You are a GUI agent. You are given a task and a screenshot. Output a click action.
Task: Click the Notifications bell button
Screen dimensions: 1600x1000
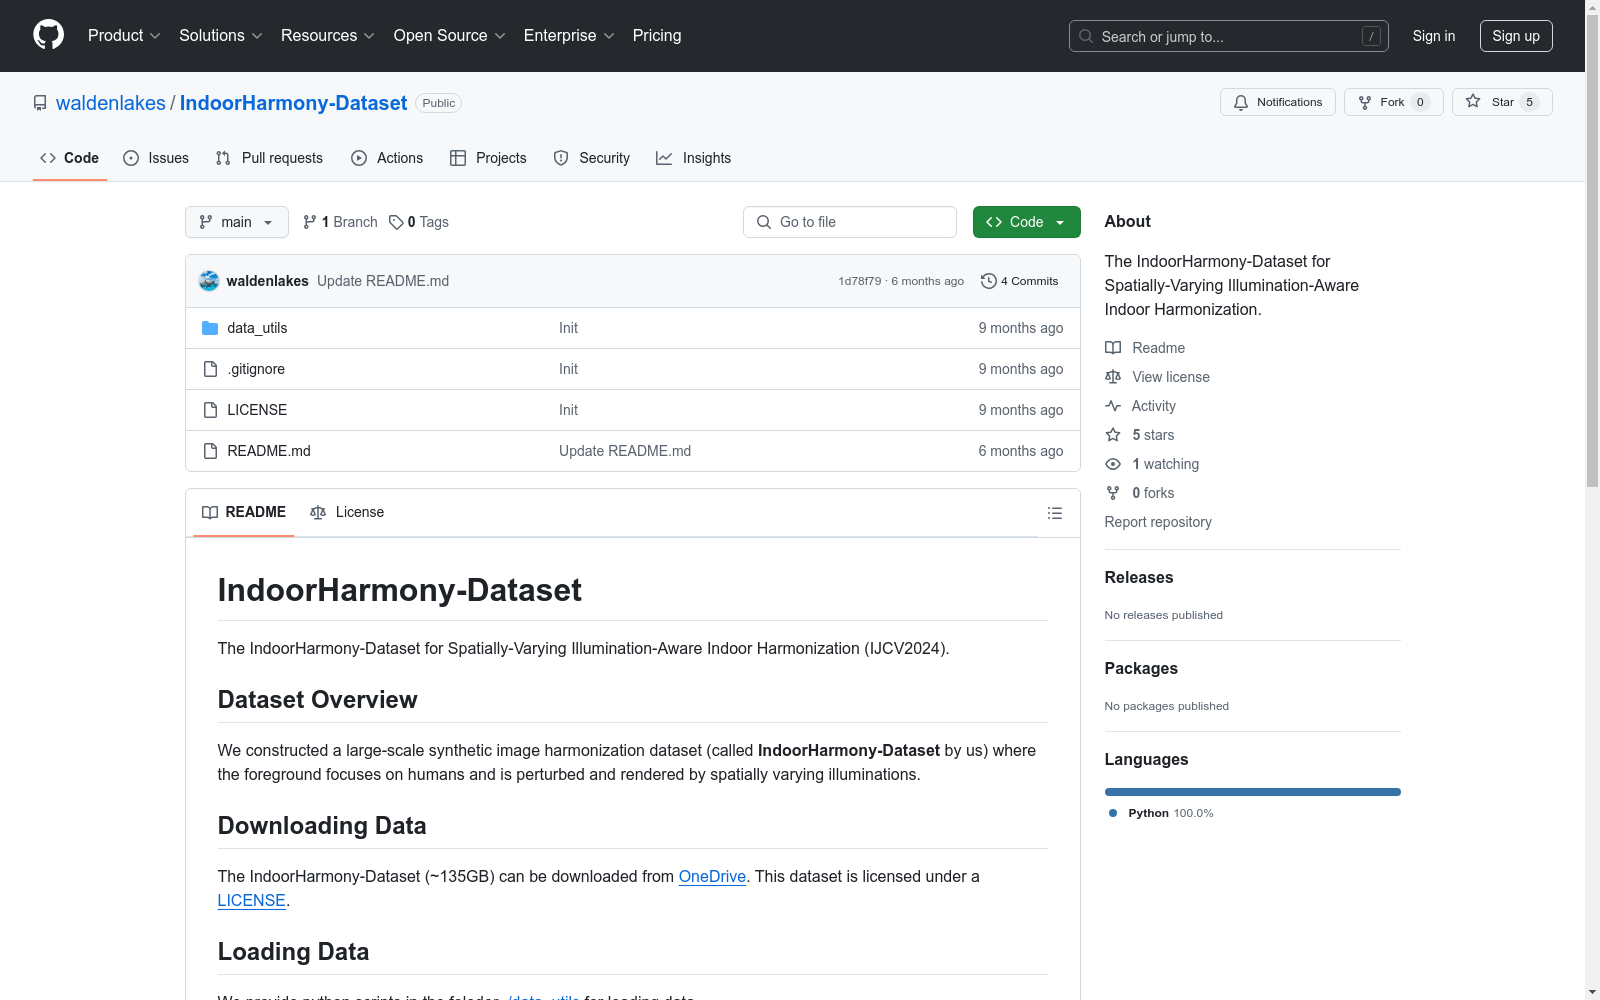coord(1277,102)
